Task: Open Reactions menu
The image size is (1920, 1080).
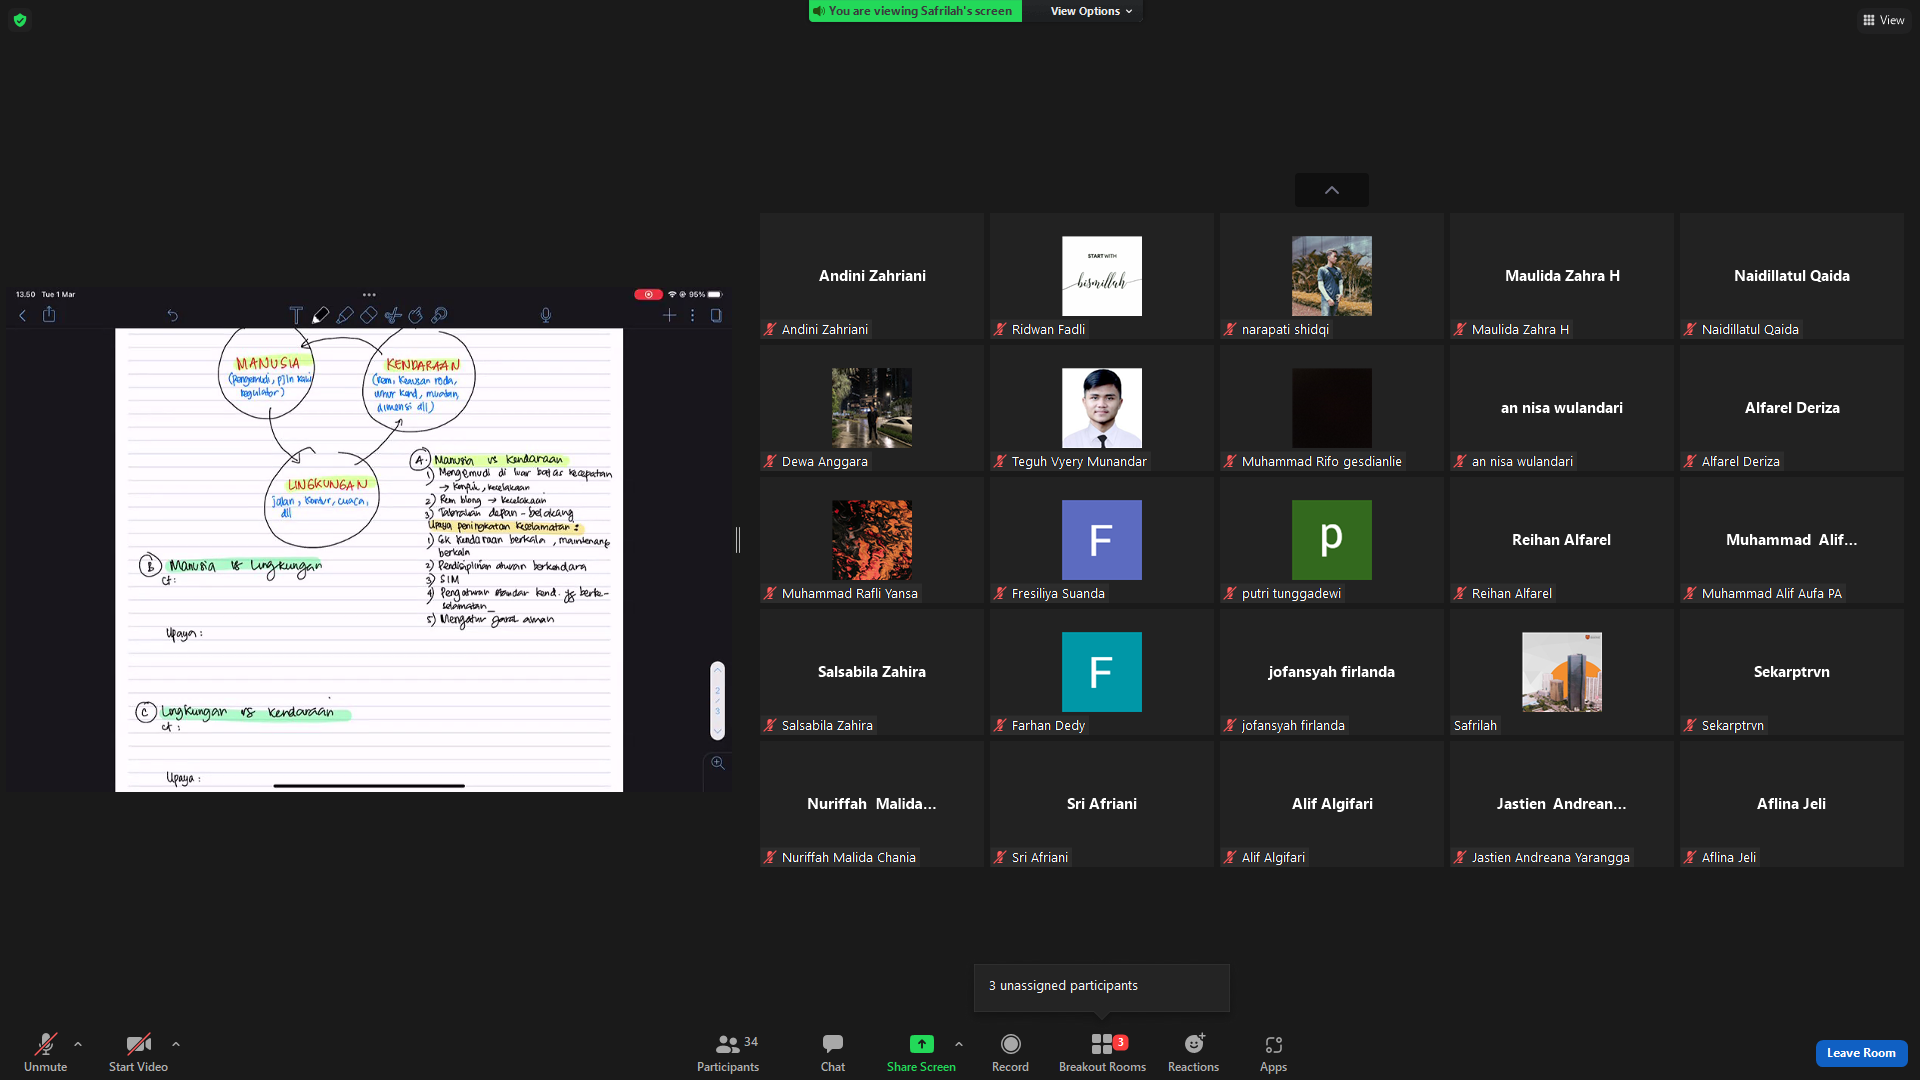Action: click(x=1193, y=1052)
